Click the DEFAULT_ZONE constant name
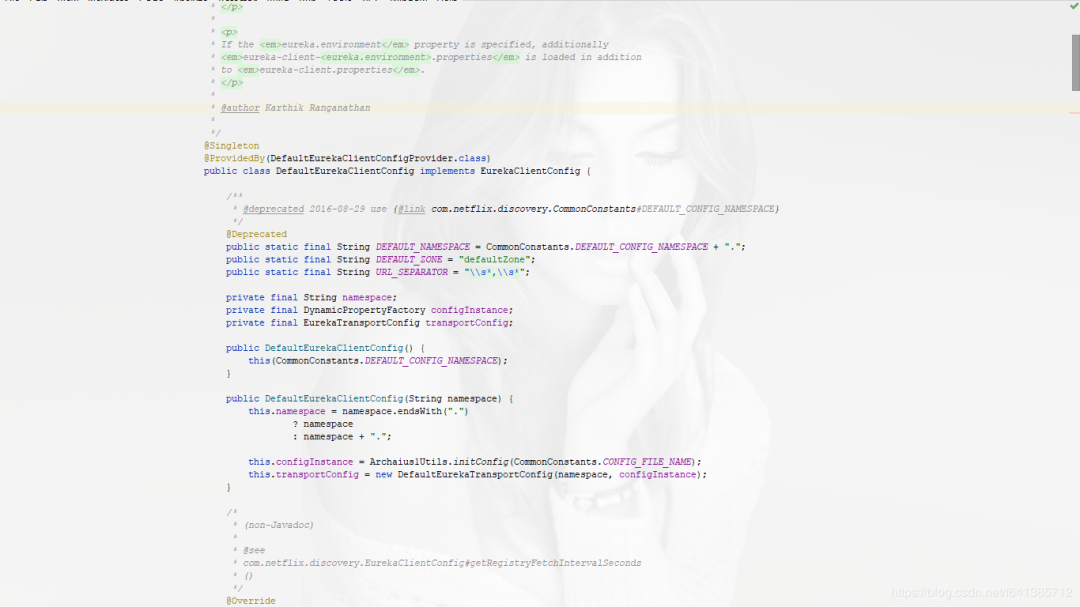1080x607 pixels. click(x=409, y=260)
